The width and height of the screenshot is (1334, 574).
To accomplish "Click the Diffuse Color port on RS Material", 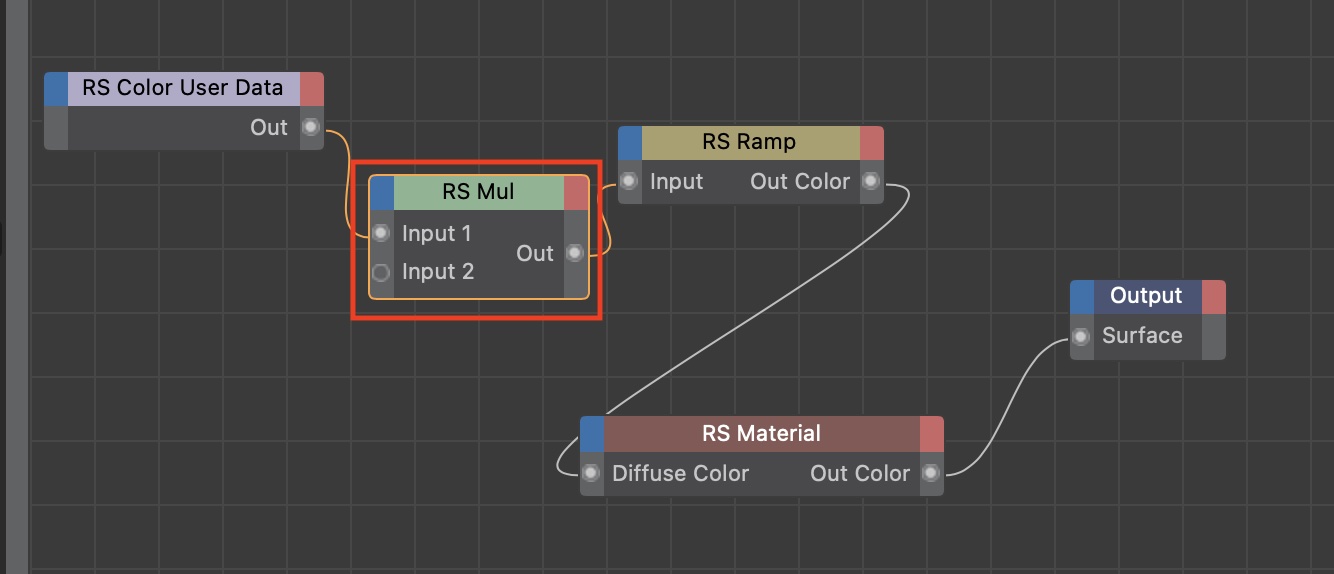I will pyautogui.click(x=591, y=473).
